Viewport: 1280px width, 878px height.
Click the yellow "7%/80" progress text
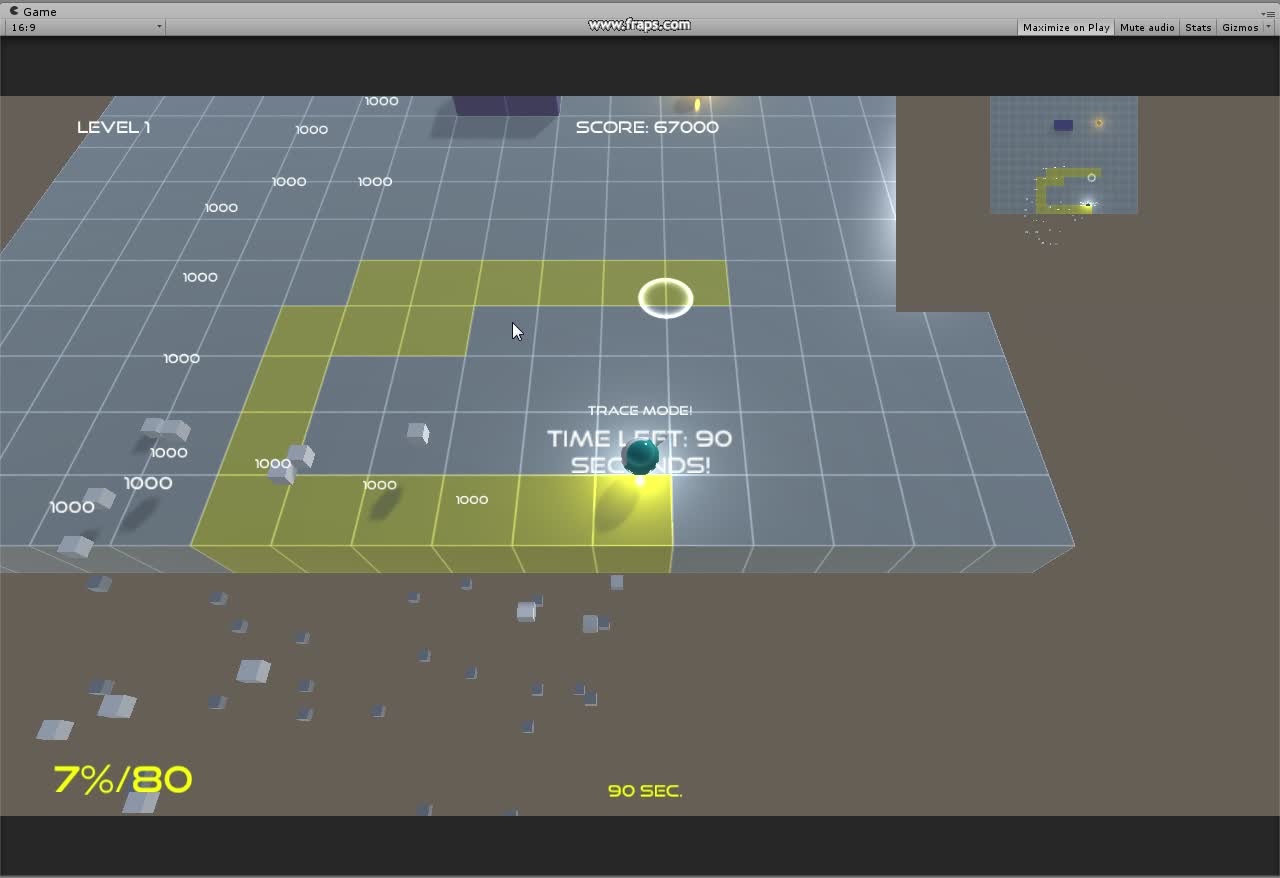(x=122, y=779)
